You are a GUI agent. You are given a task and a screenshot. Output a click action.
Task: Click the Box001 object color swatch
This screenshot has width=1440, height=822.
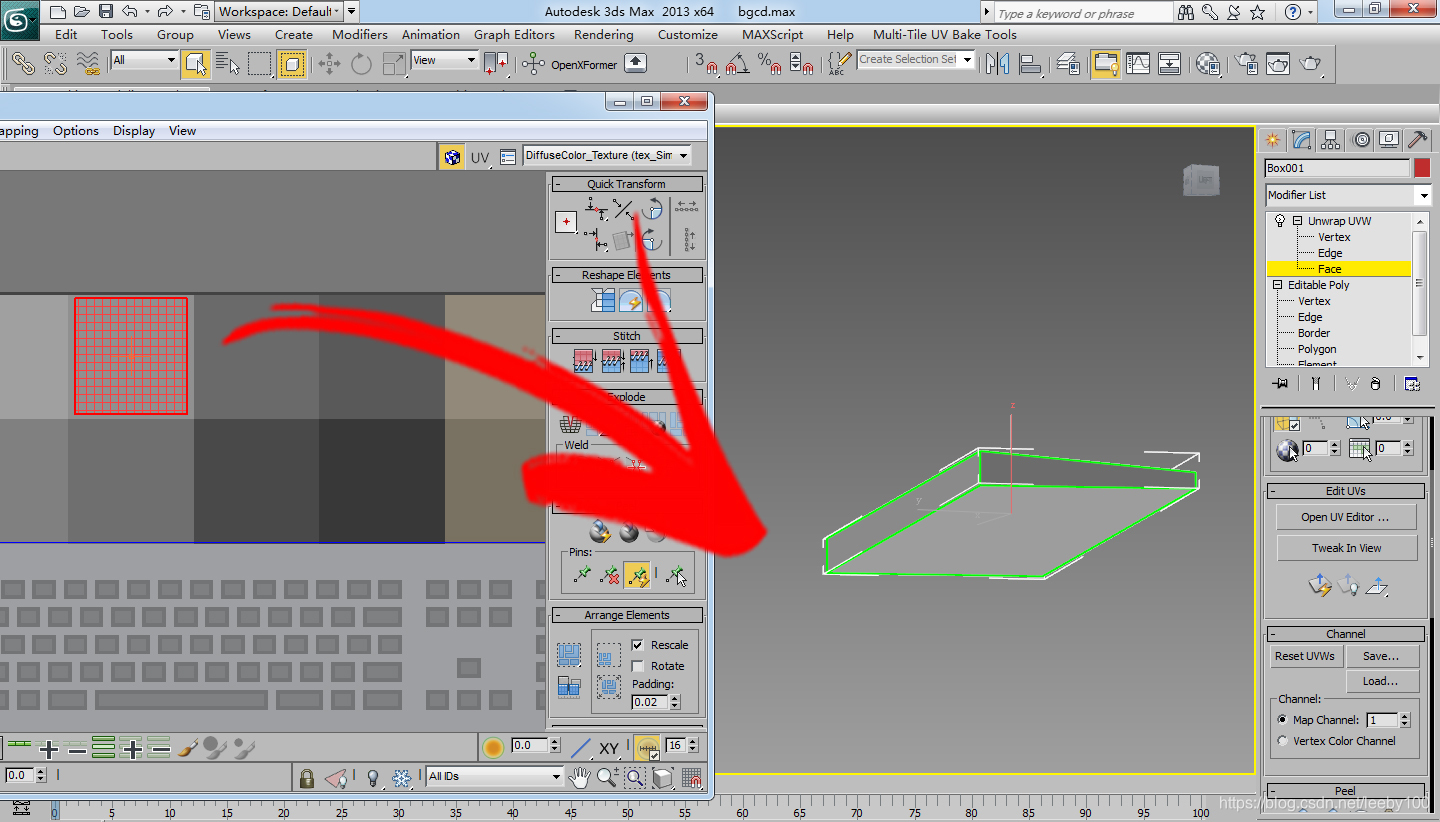point(1422,168)
